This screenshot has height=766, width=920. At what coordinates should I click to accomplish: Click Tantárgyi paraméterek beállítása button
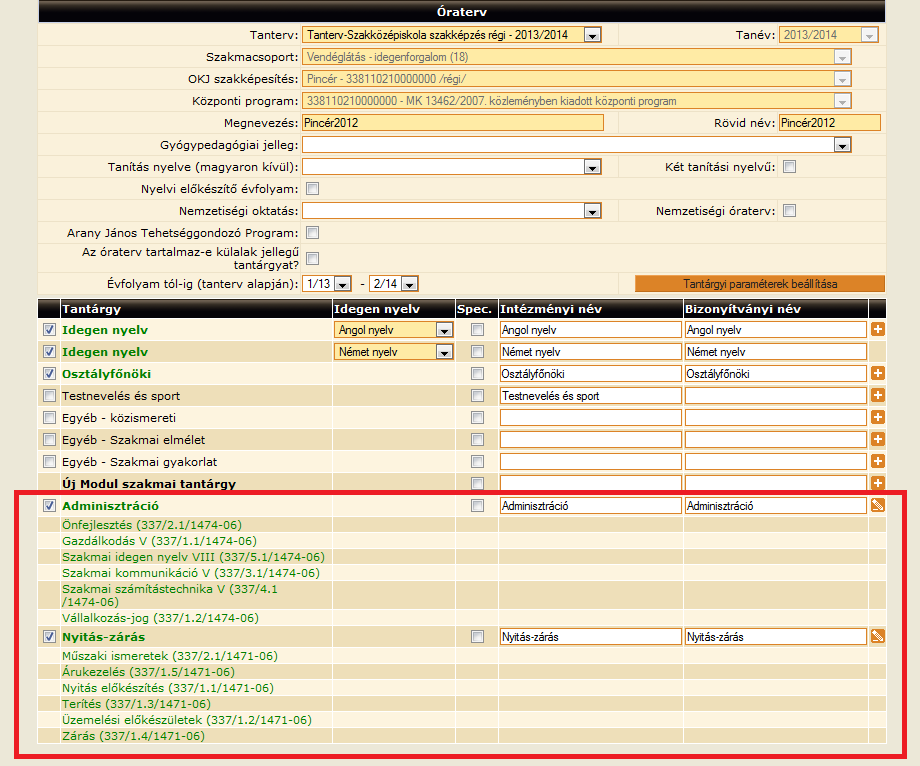[760, 284]
